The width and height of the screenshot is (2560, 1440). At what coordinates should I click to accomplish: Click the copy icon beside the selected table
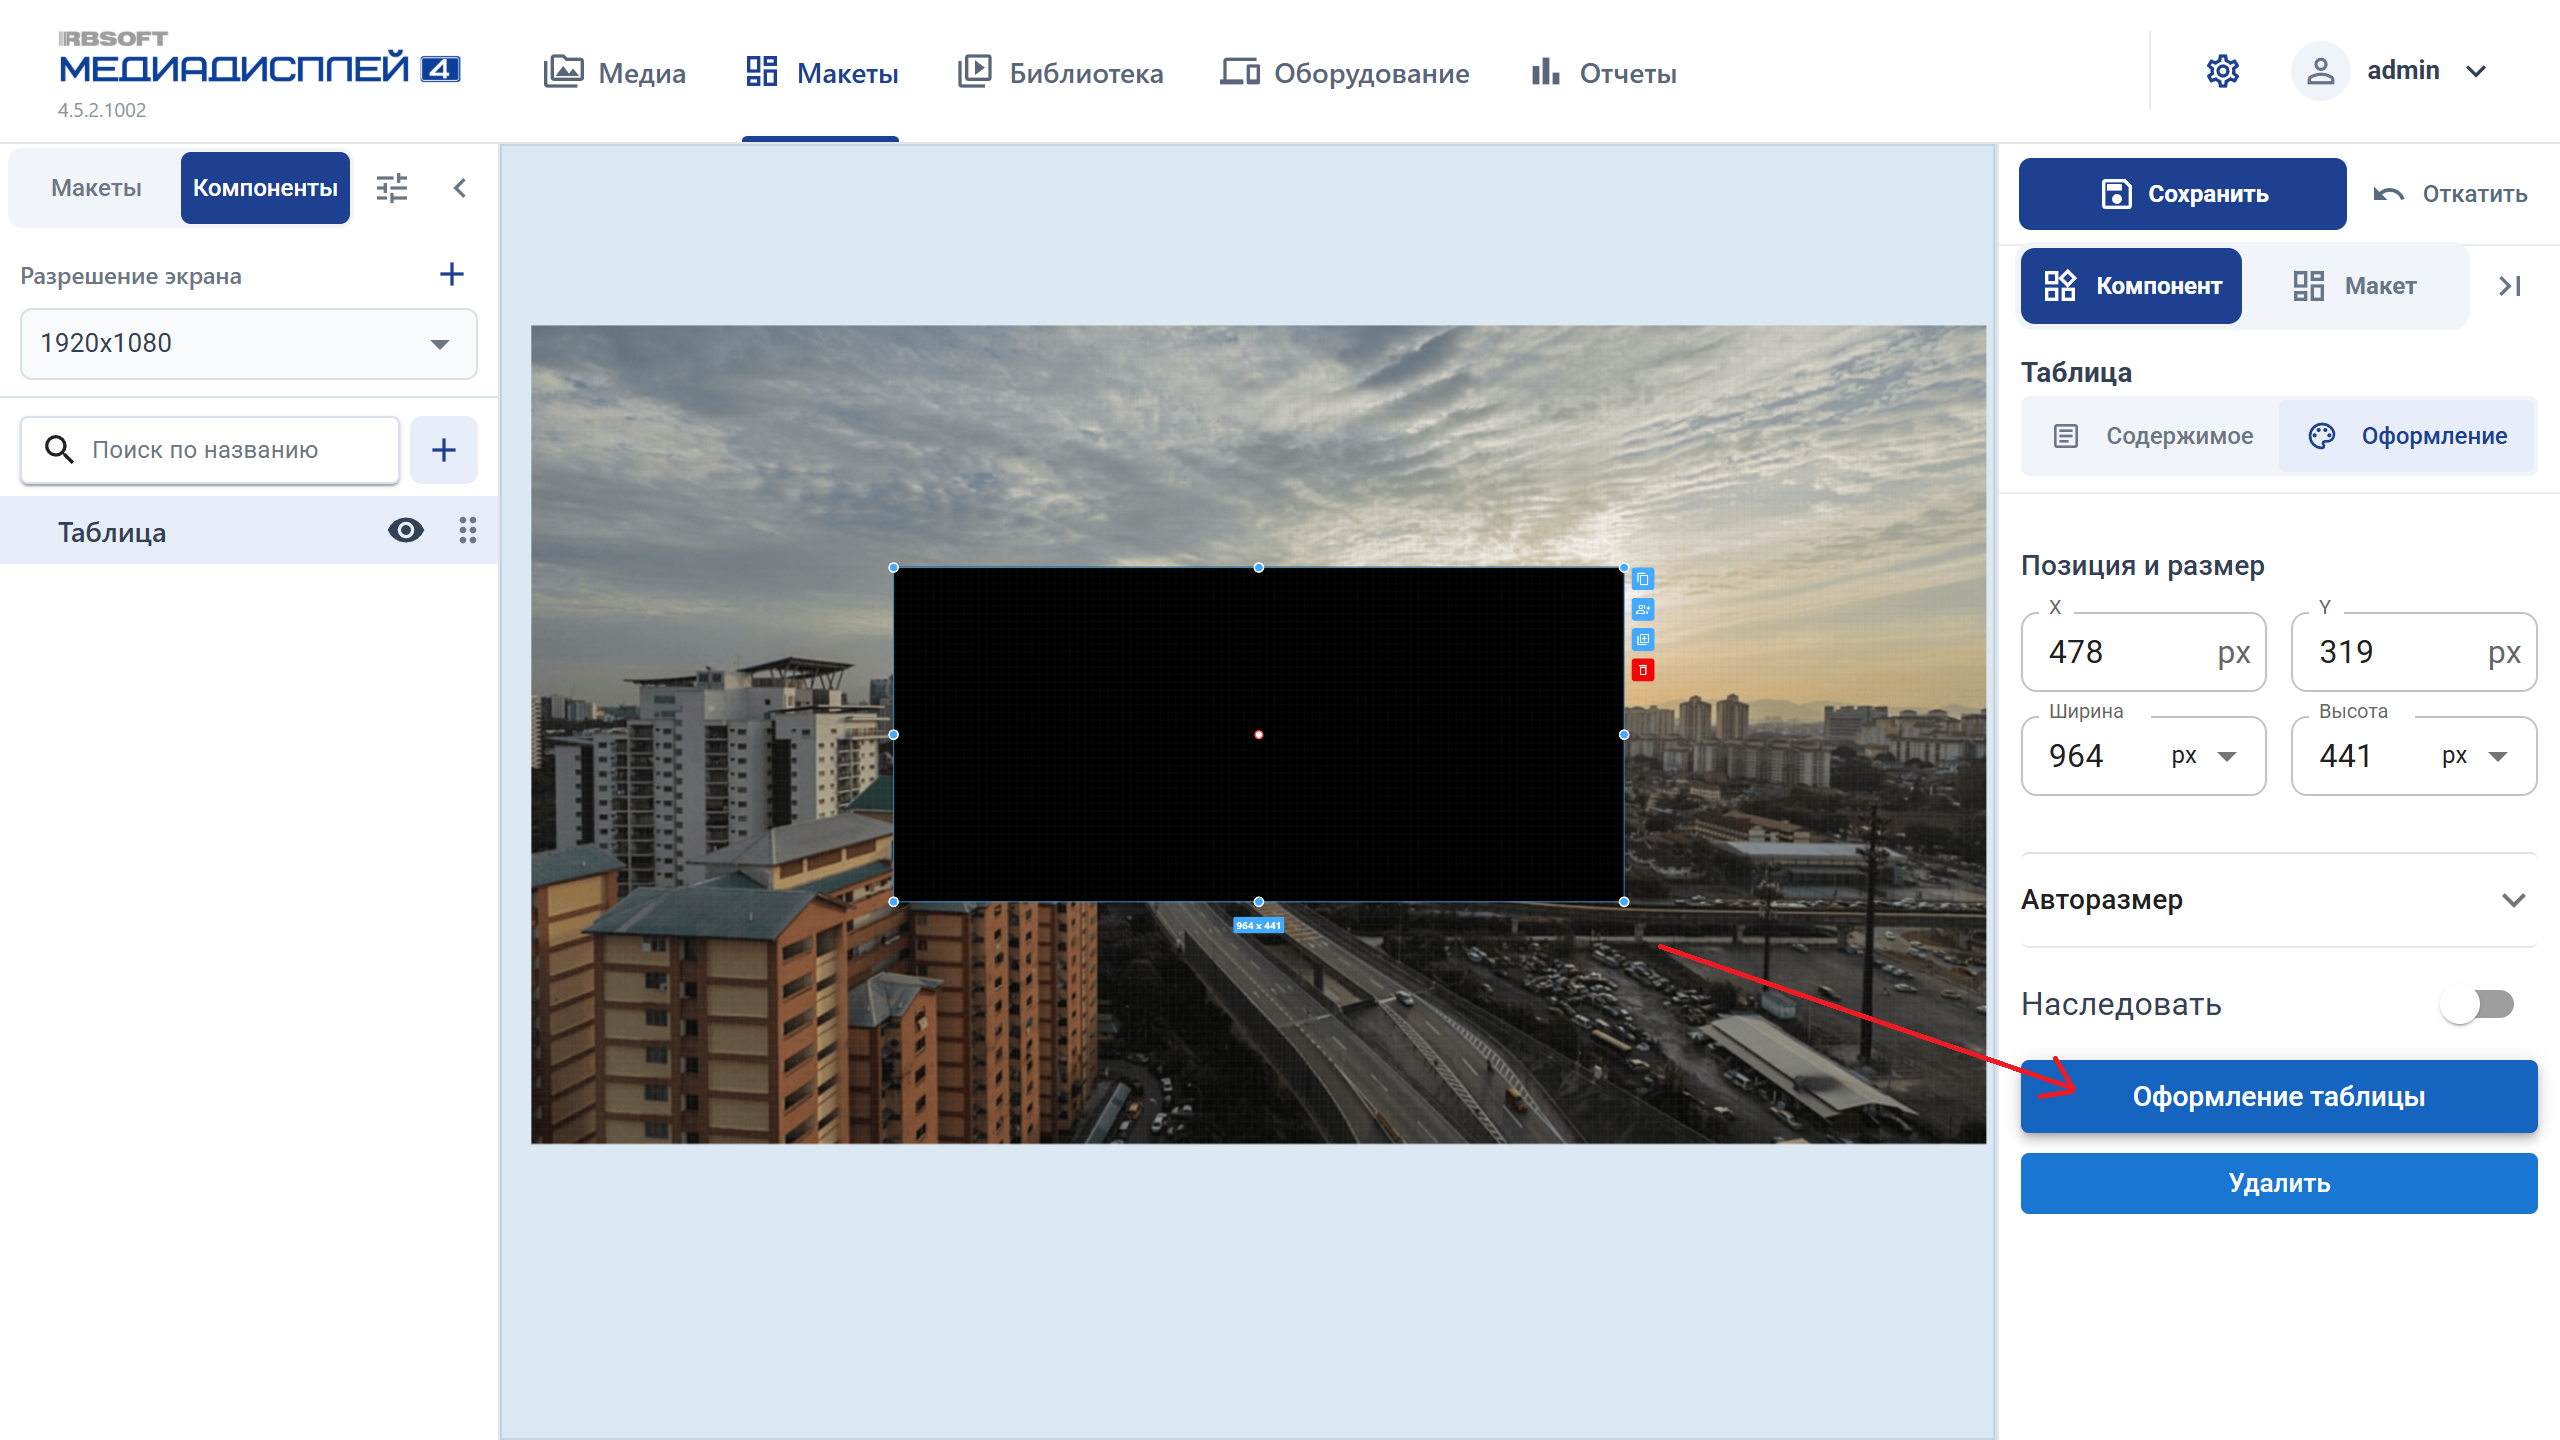(x=1642, y=579)
